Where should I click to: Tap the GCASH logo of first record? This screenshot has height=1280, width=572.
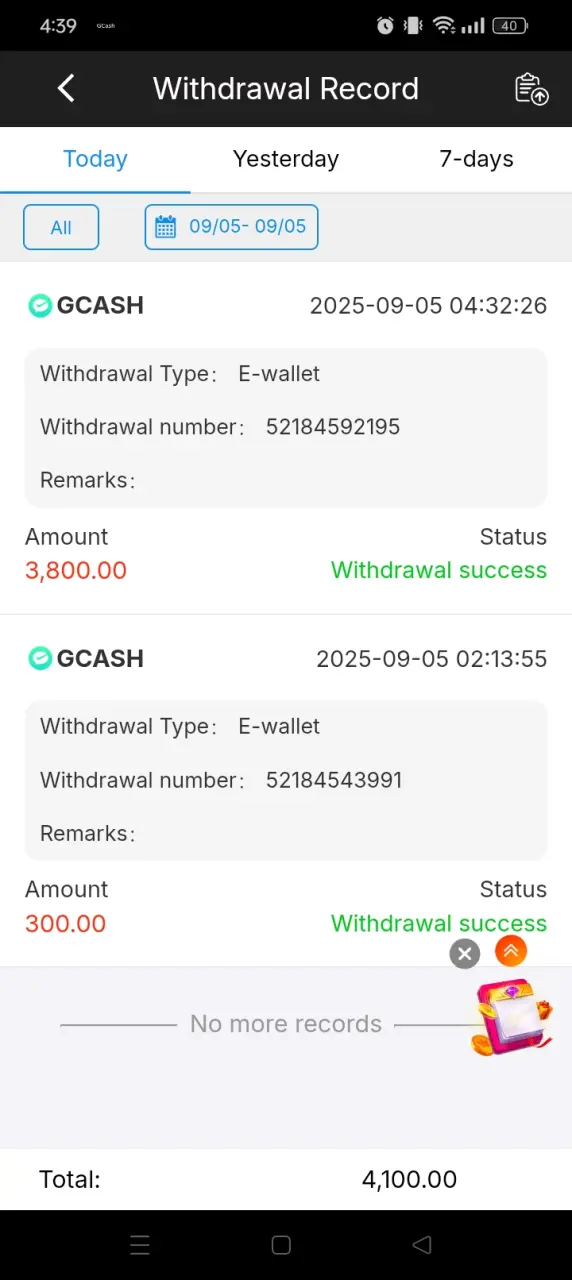(39, 305)
